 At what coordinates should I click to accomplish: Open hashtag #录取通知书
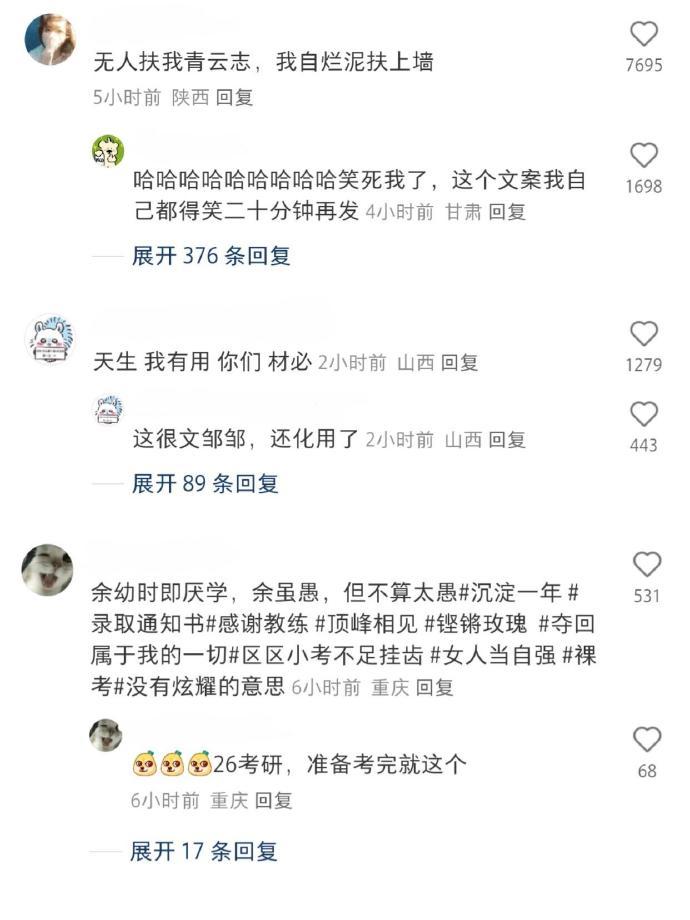147,624
